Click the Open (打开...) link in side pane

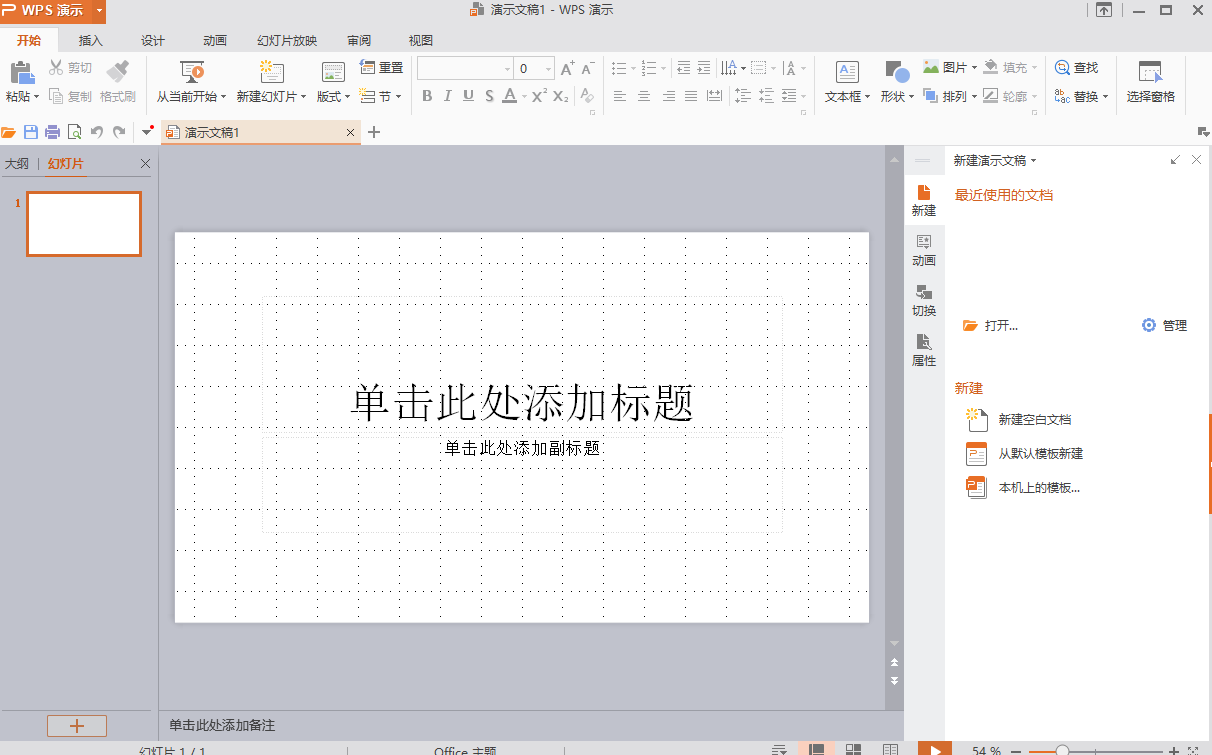[1000, 326]
